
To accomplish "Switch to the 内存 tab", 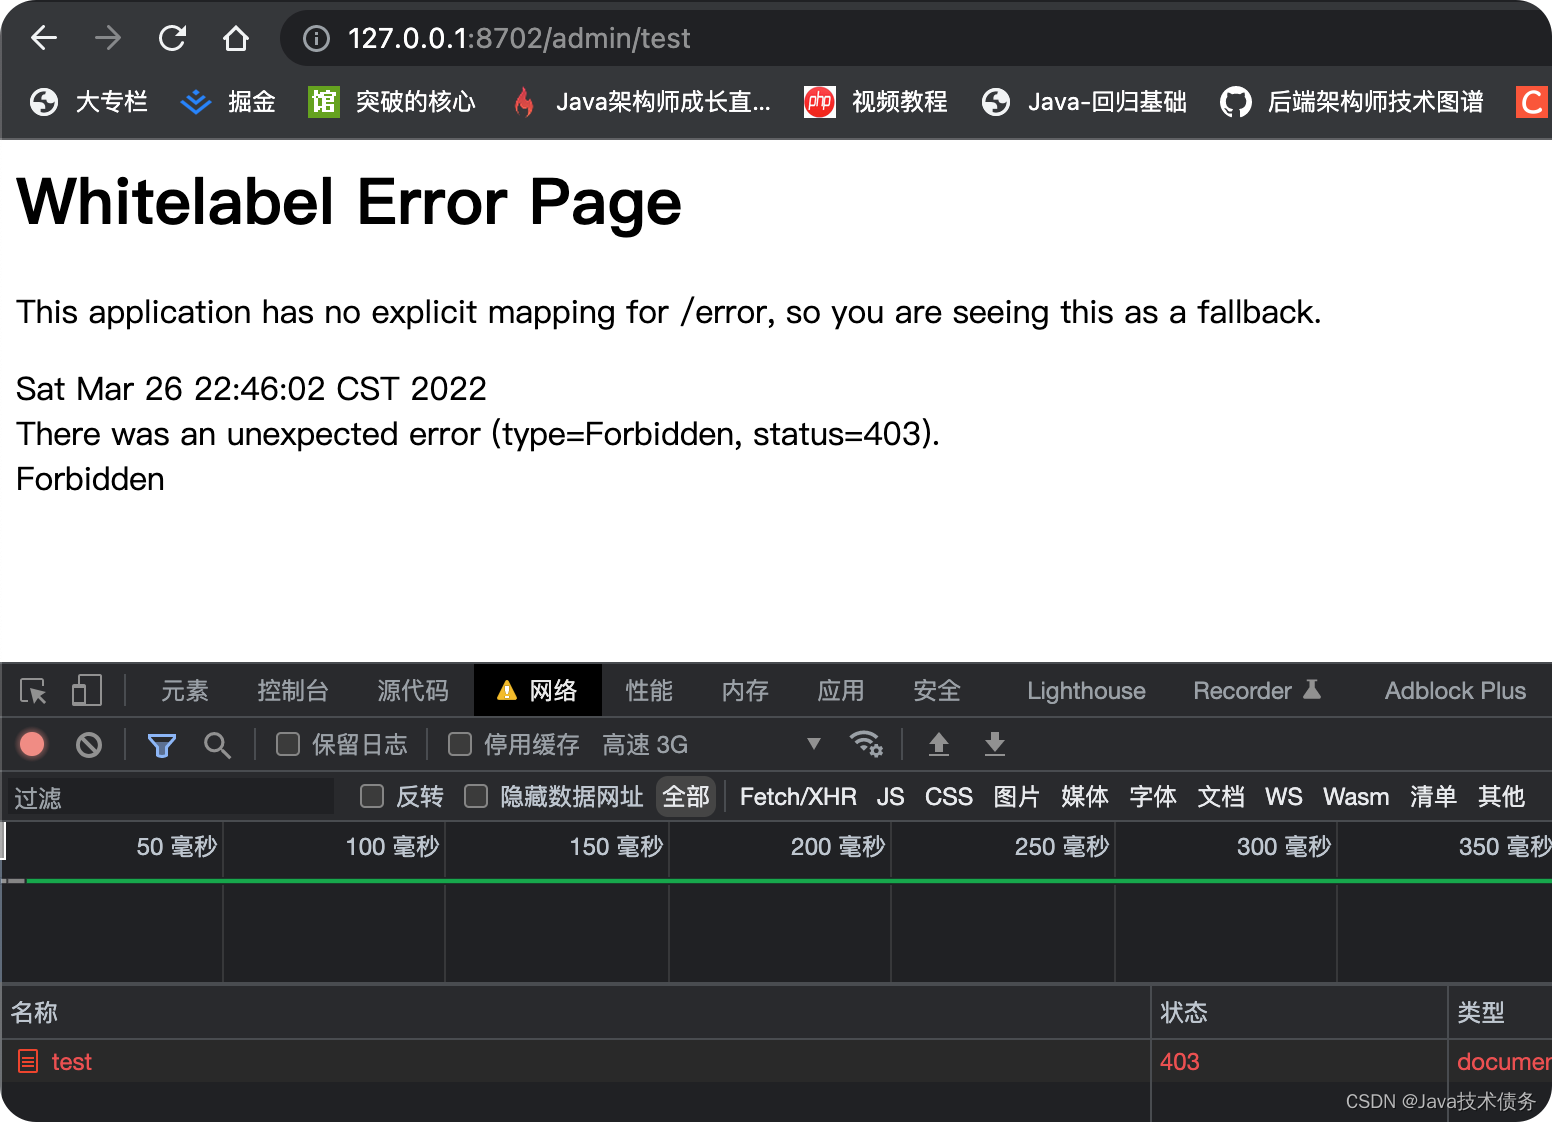I will tap(745, 691).
